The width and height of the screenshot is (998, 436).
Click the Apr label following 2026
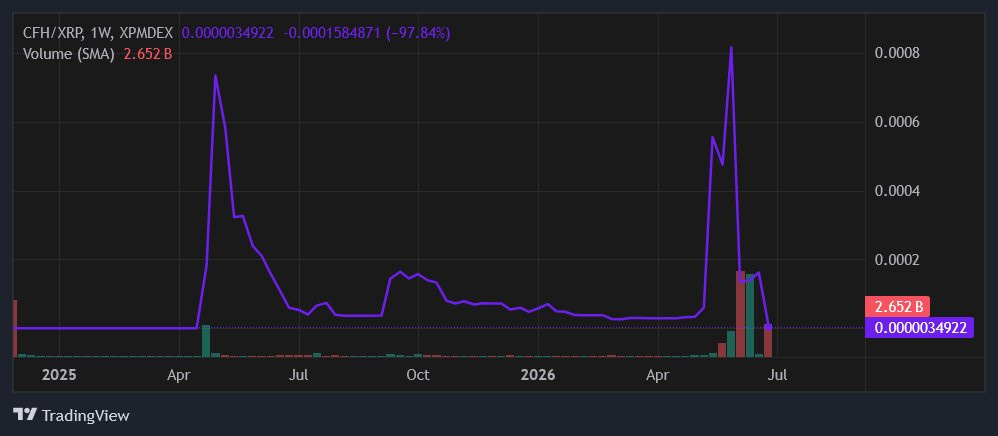click(657, 375)
